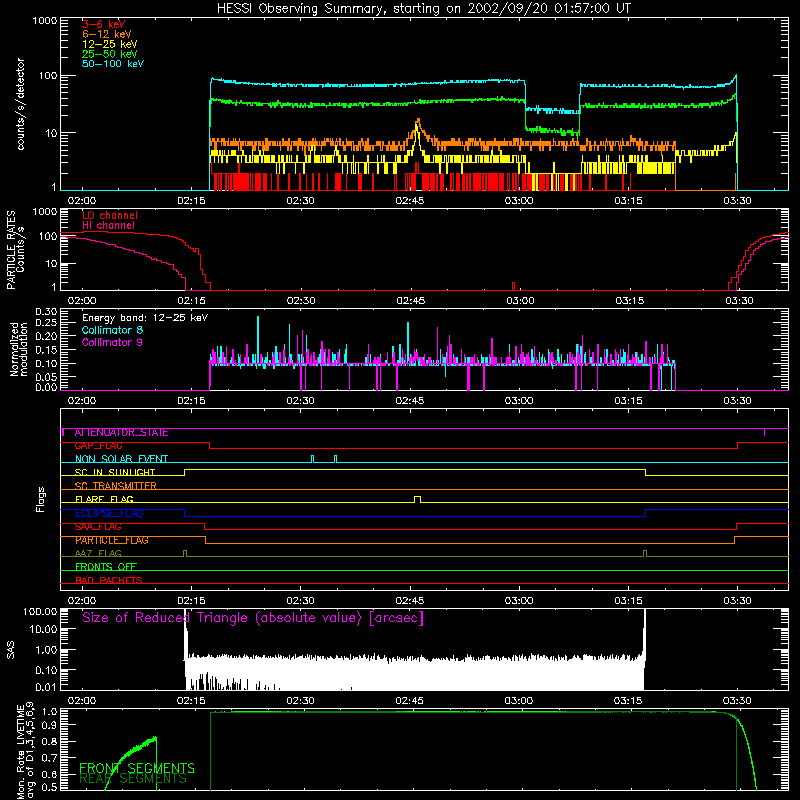Screen dimensions: 800x800
Task: Click the 'REAR SEGMENTS' livetime legend
Action: coord(133,779)
